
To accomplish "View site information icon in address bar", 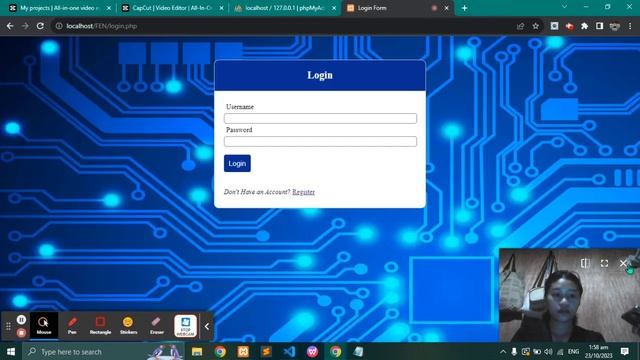I will (x=59, y=26).
